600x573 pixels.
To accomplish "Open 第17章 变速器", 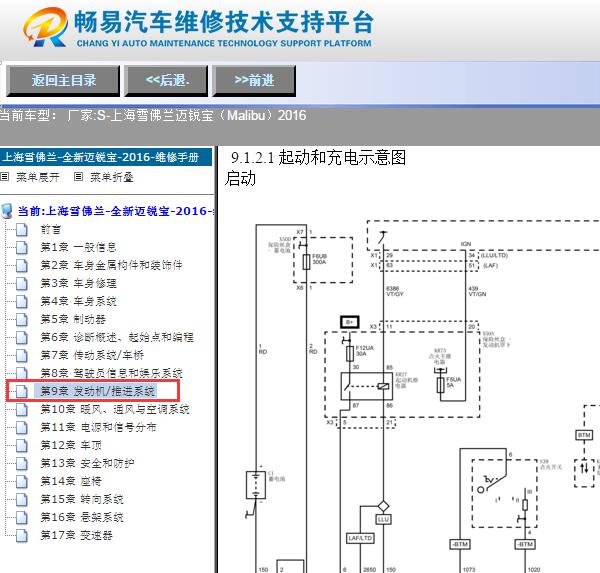I will click(77, 535).
